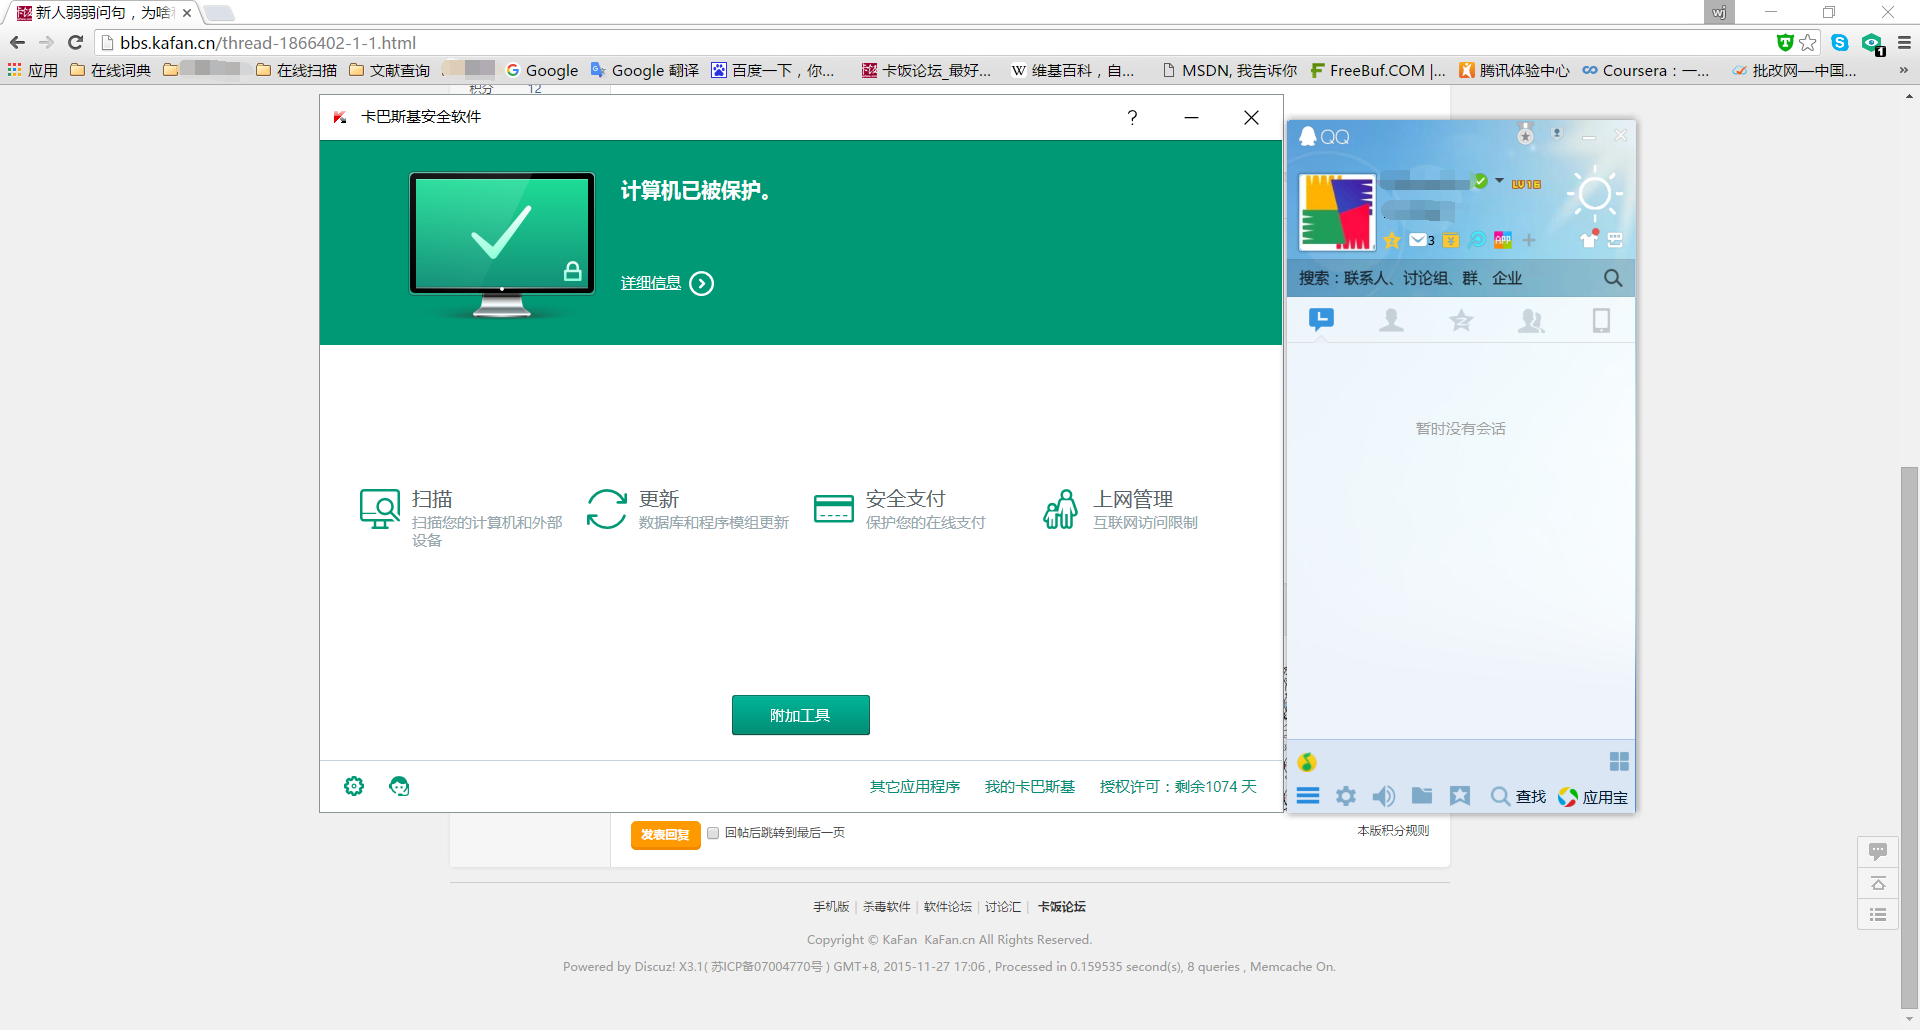Open Chrome menu hamburger icon
The width and height of the screenshot is (1920, 1030).
(x=1905, y=43)
